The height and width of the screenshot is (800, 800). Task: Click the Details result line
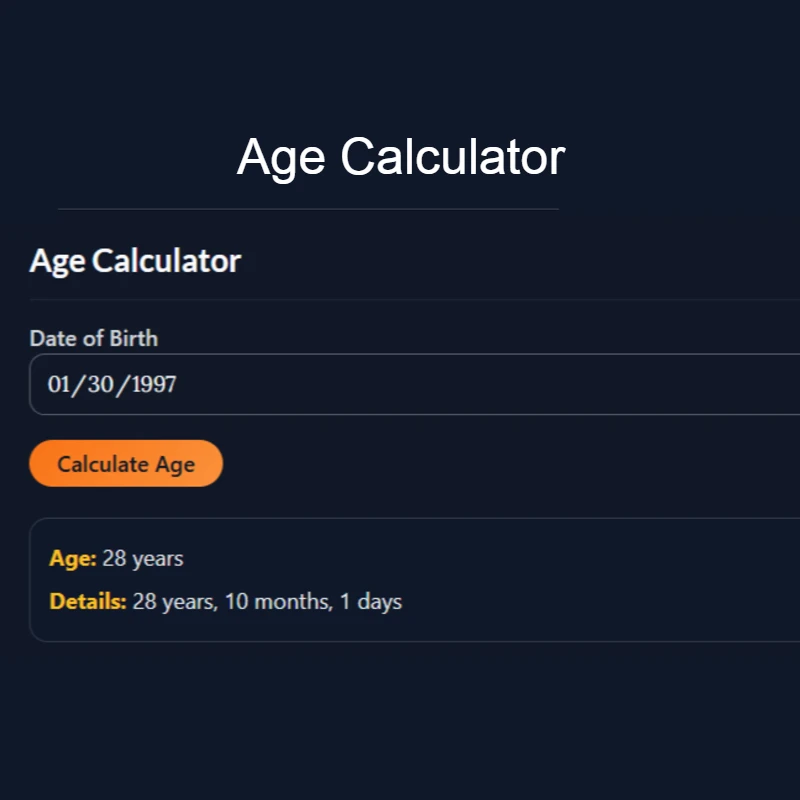tap(225, 601)
